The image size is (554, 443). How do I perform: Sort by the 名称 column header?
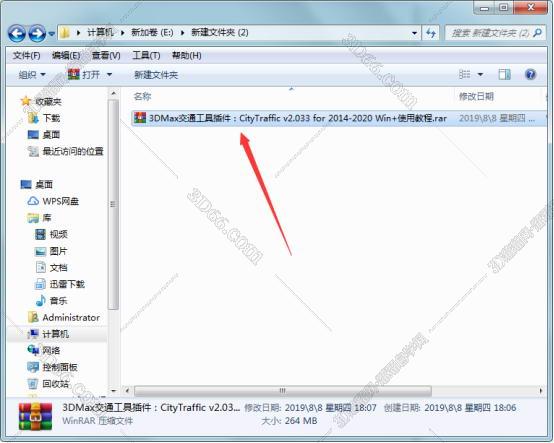tap(142, 96)
